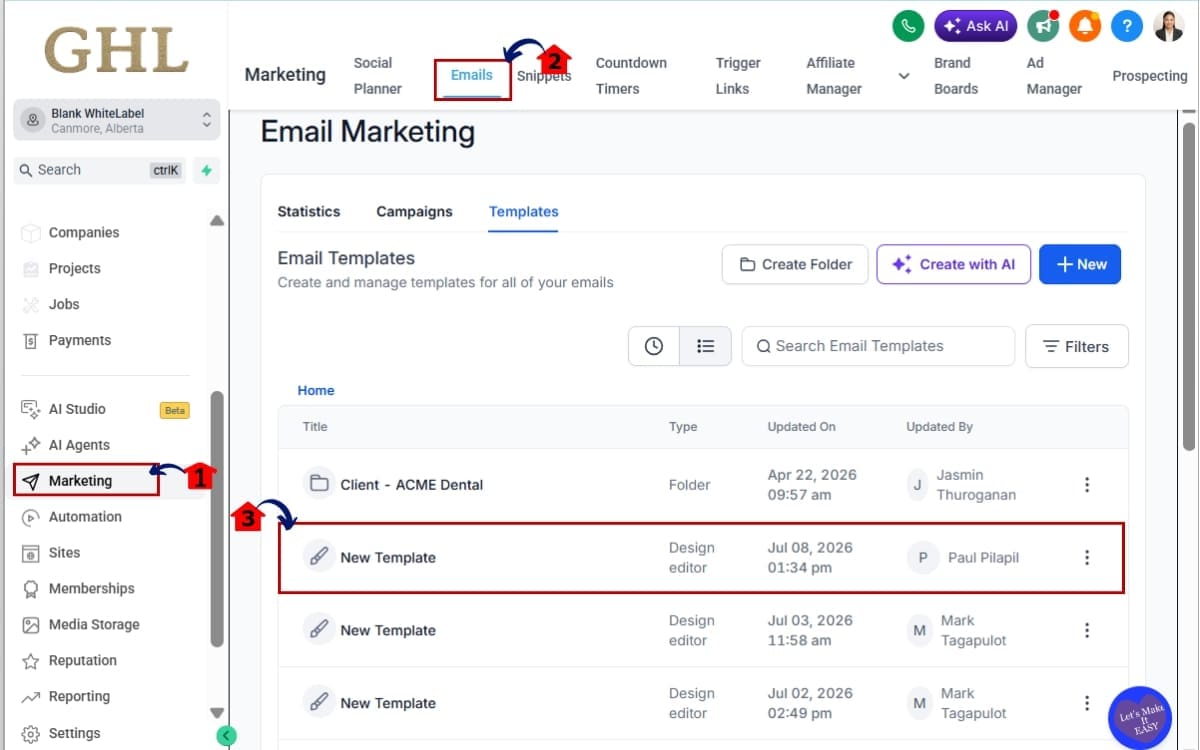Open the Client - ACME Dental folder

point(412,485)
